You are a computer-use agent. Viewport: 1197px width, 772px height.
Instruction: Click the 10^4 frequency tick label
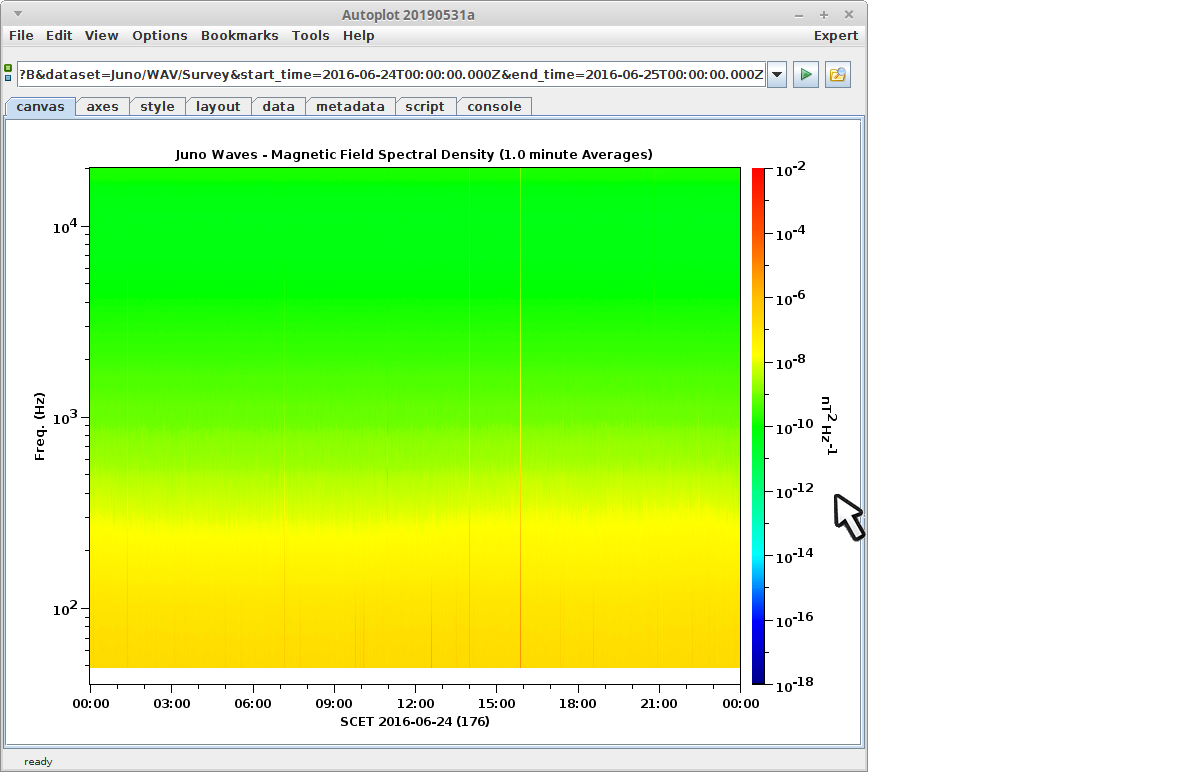(x=65, y=227)
